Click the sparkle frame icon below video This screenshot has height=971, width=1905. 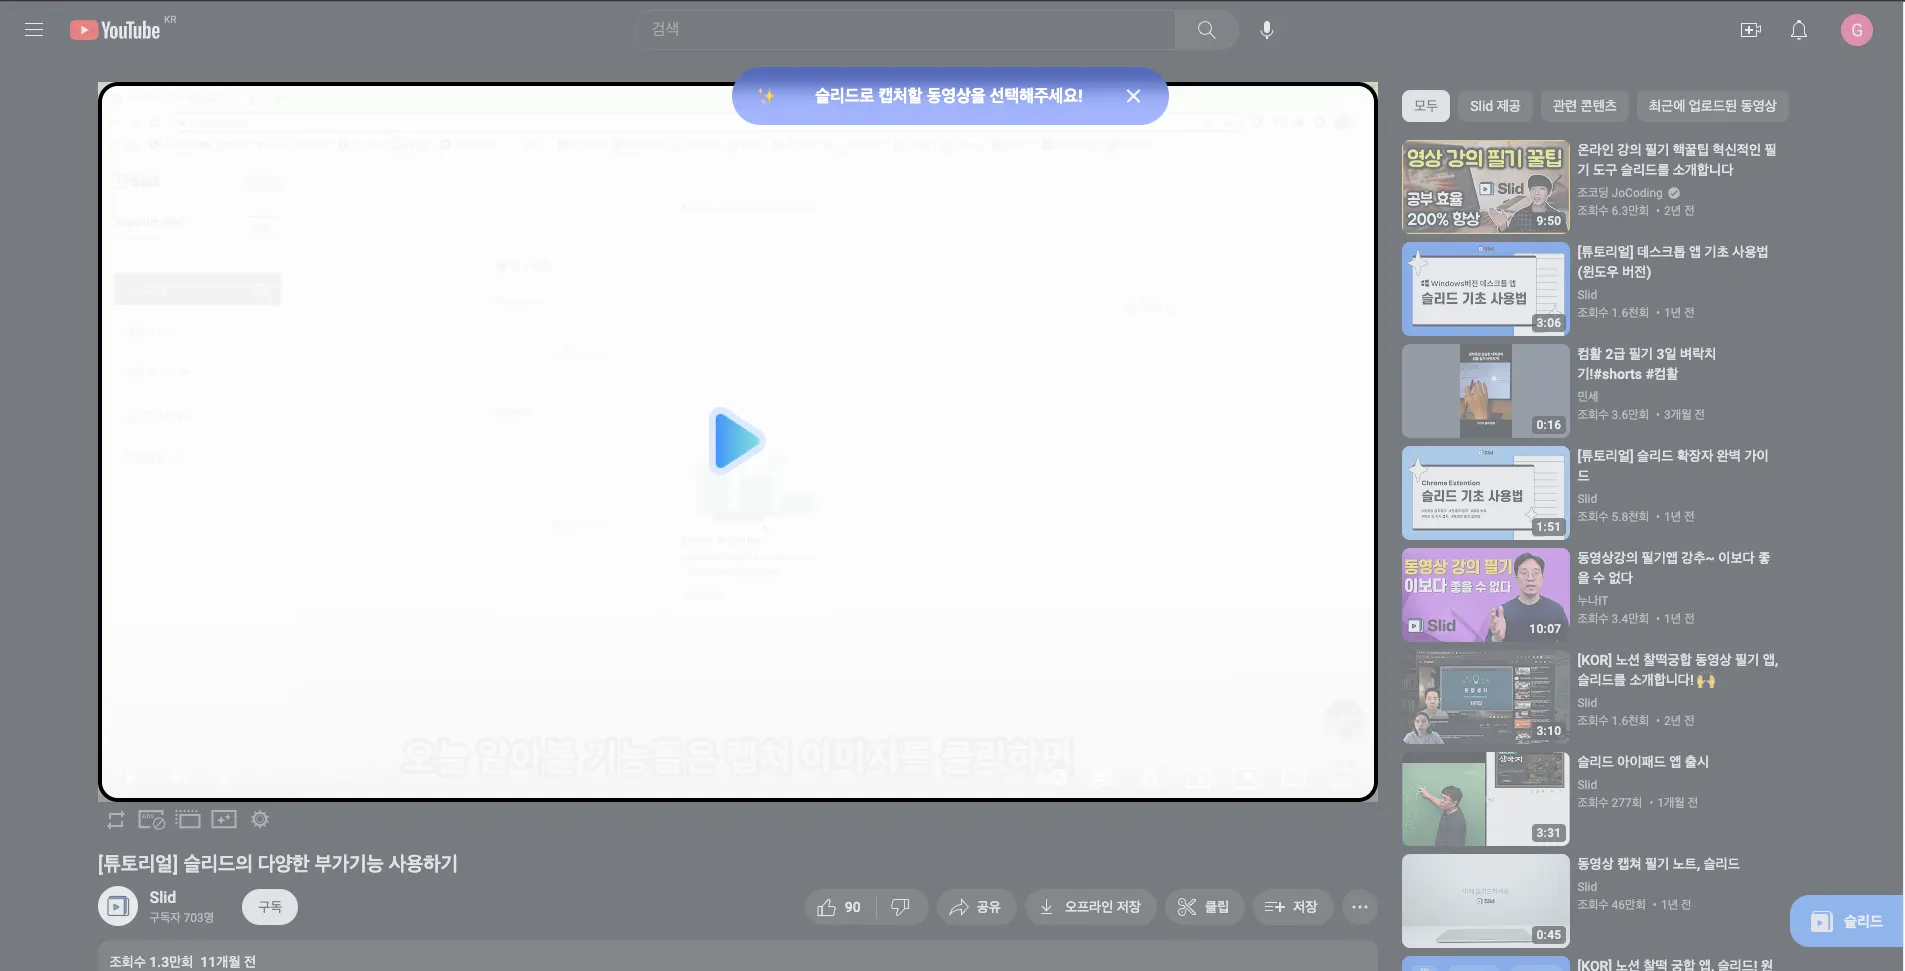224,820
